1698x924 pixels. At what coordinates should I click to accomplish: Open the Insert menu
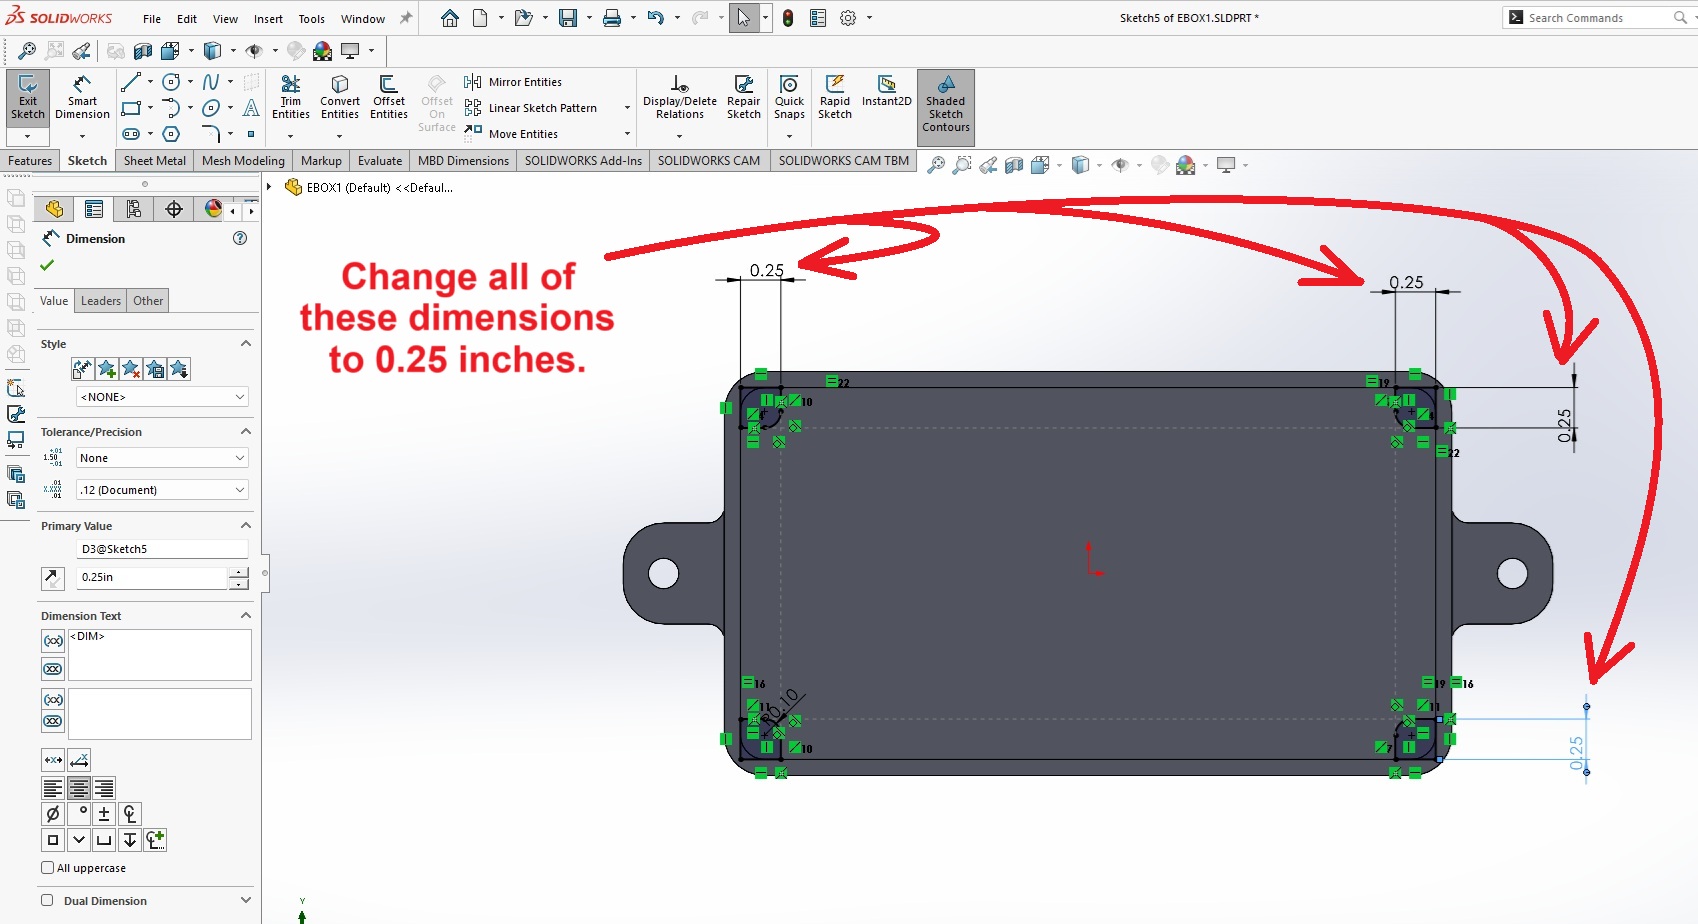coord(268,19)
